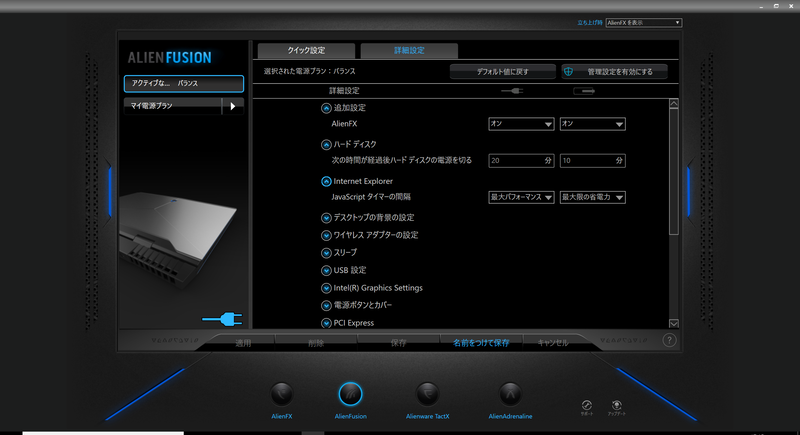Click the 管理設定を有効にする button

click(x=614, y=72)
